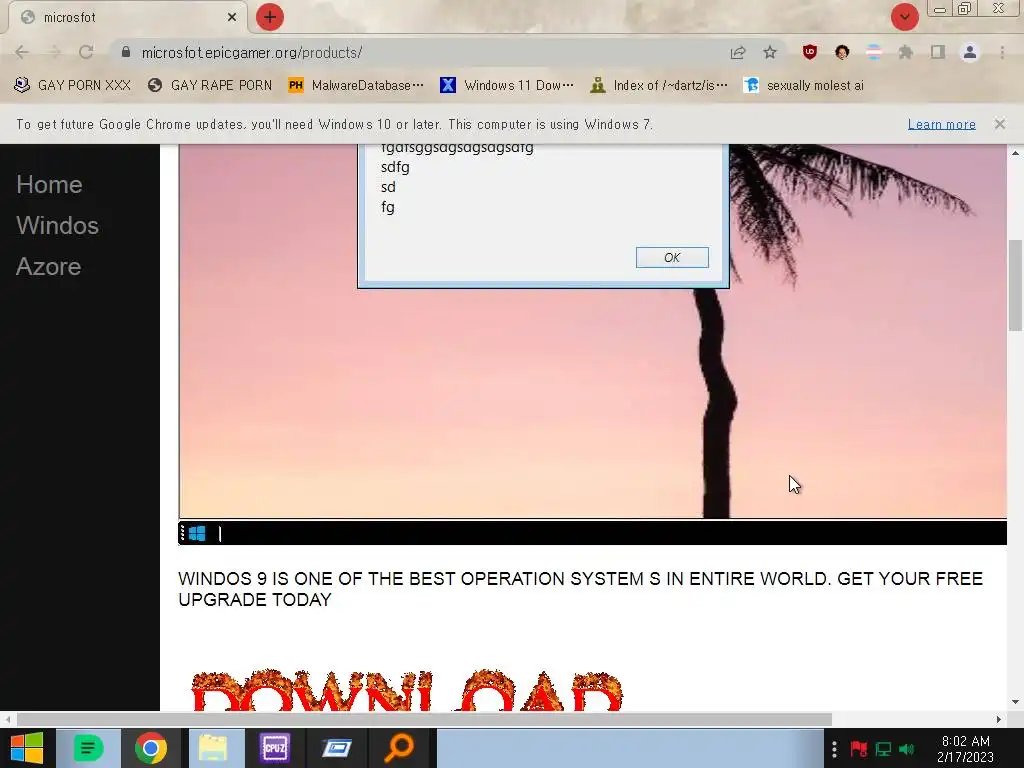Open Chrome's three-dot menu

pos(1002,52)
